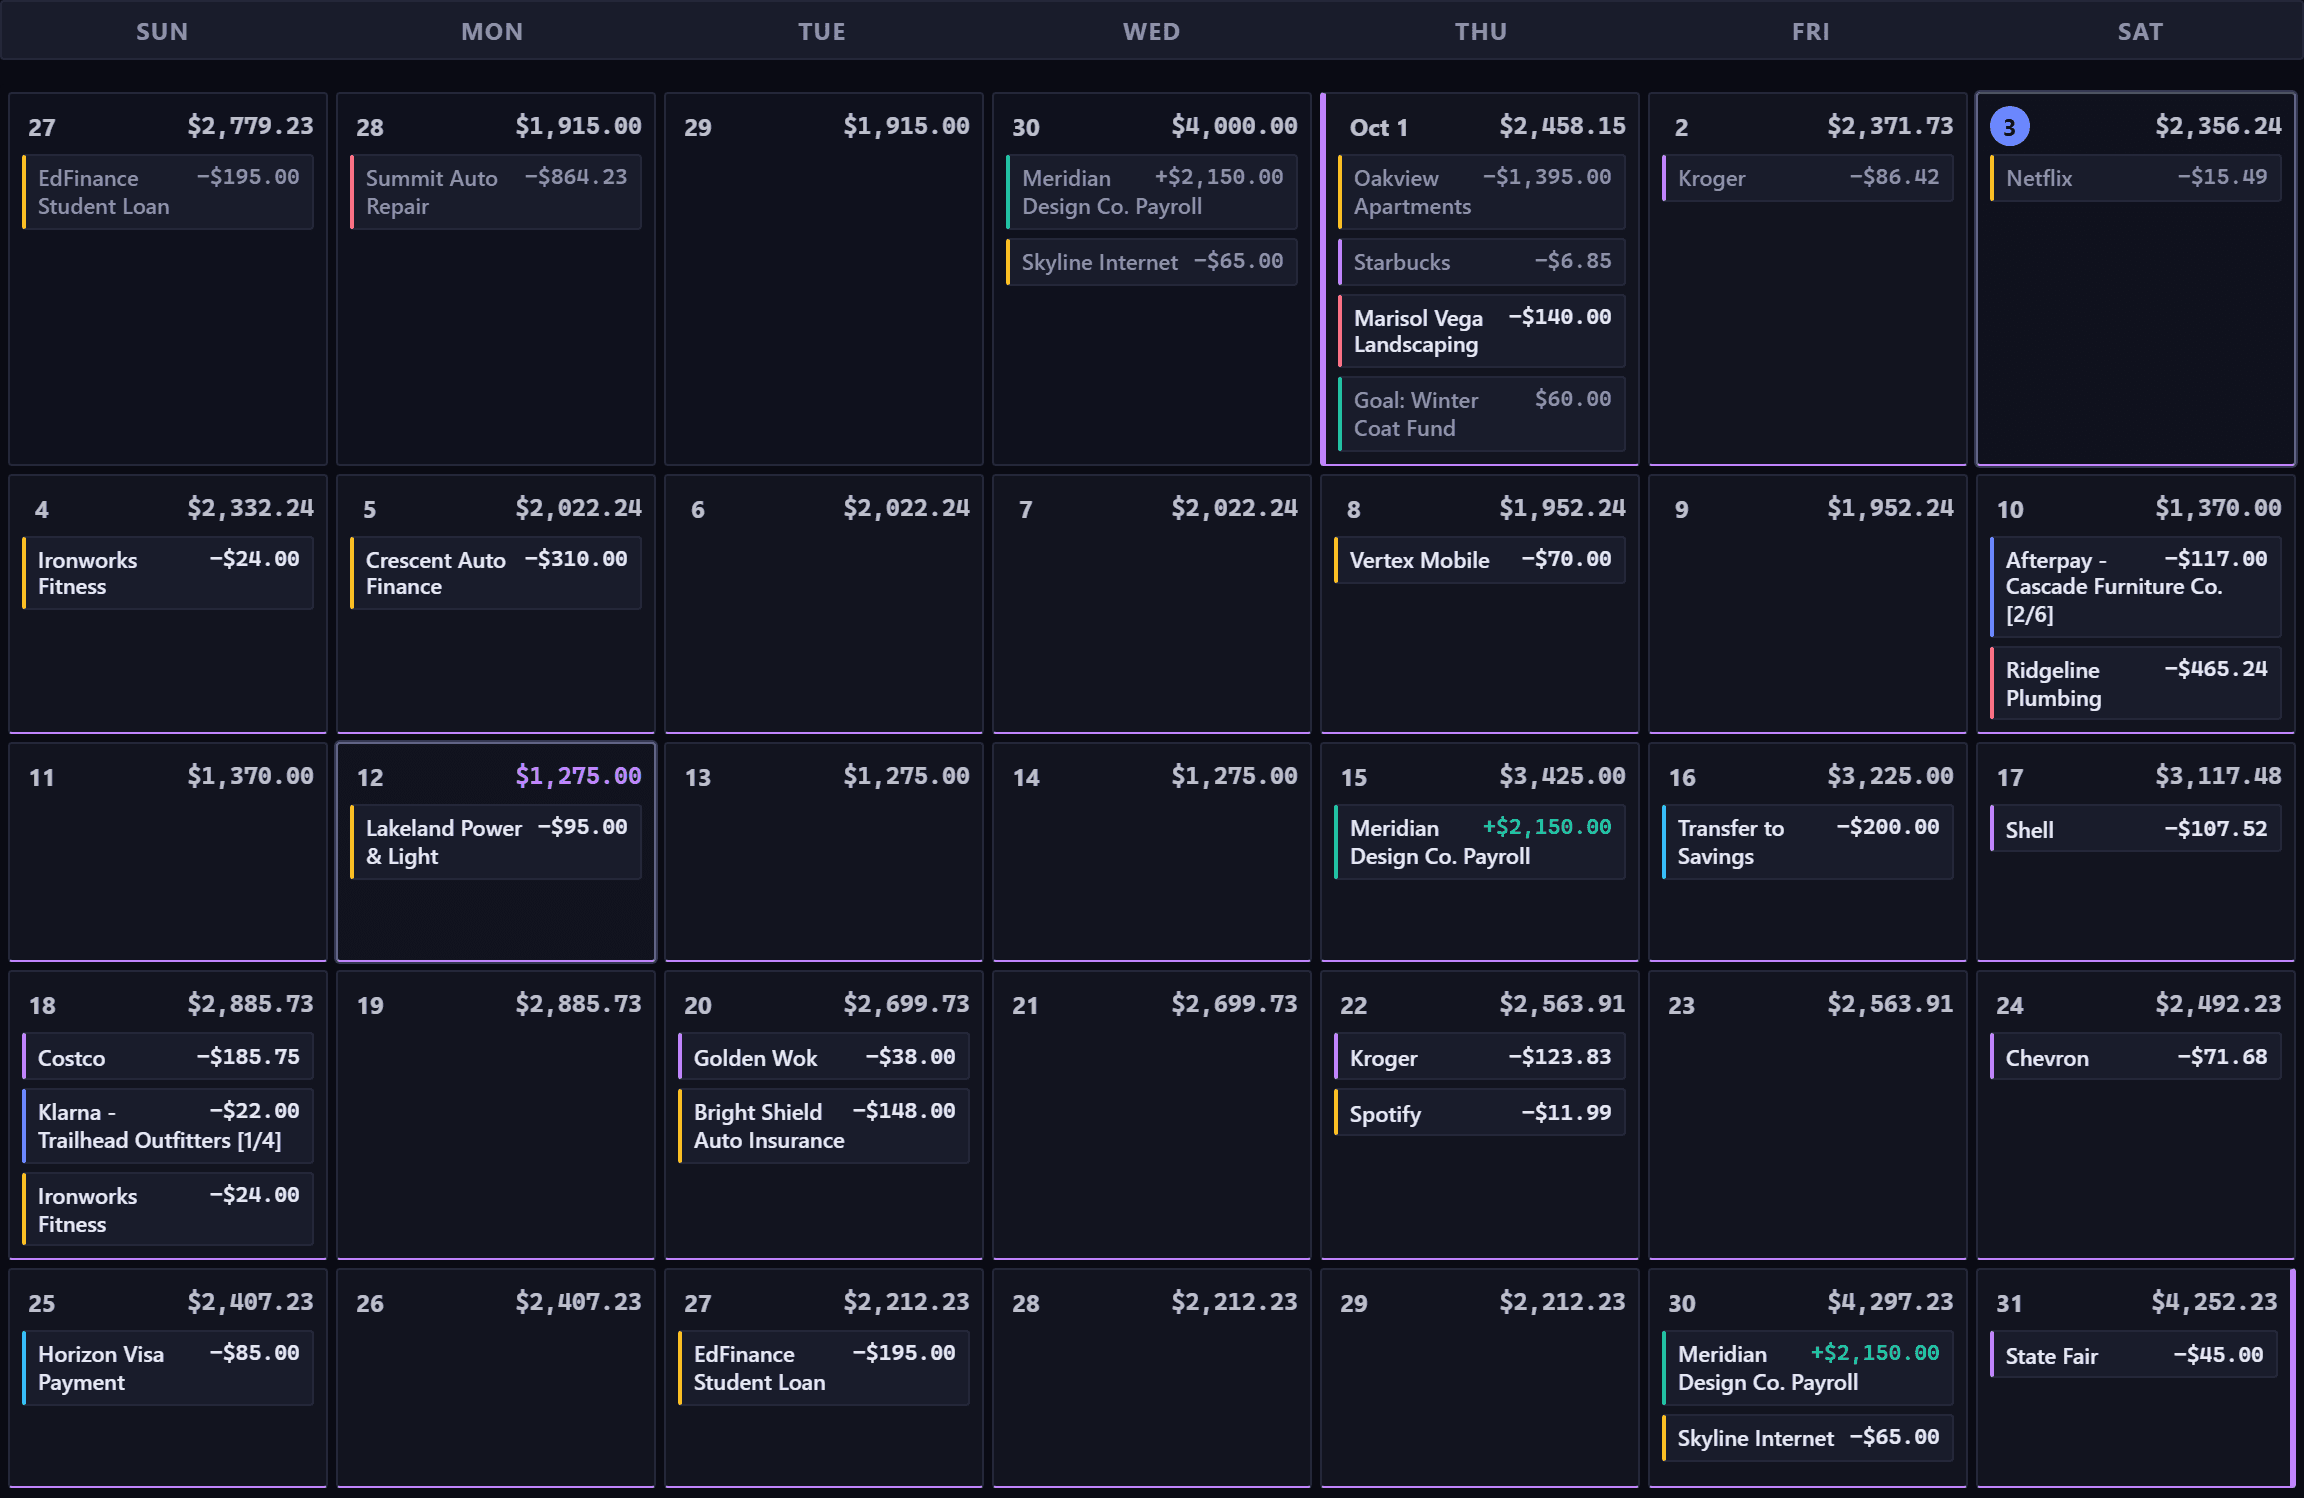Open the Chevron -$71.68 transaction
The image size is (2304, 1498).
tap(2135, 1058)
